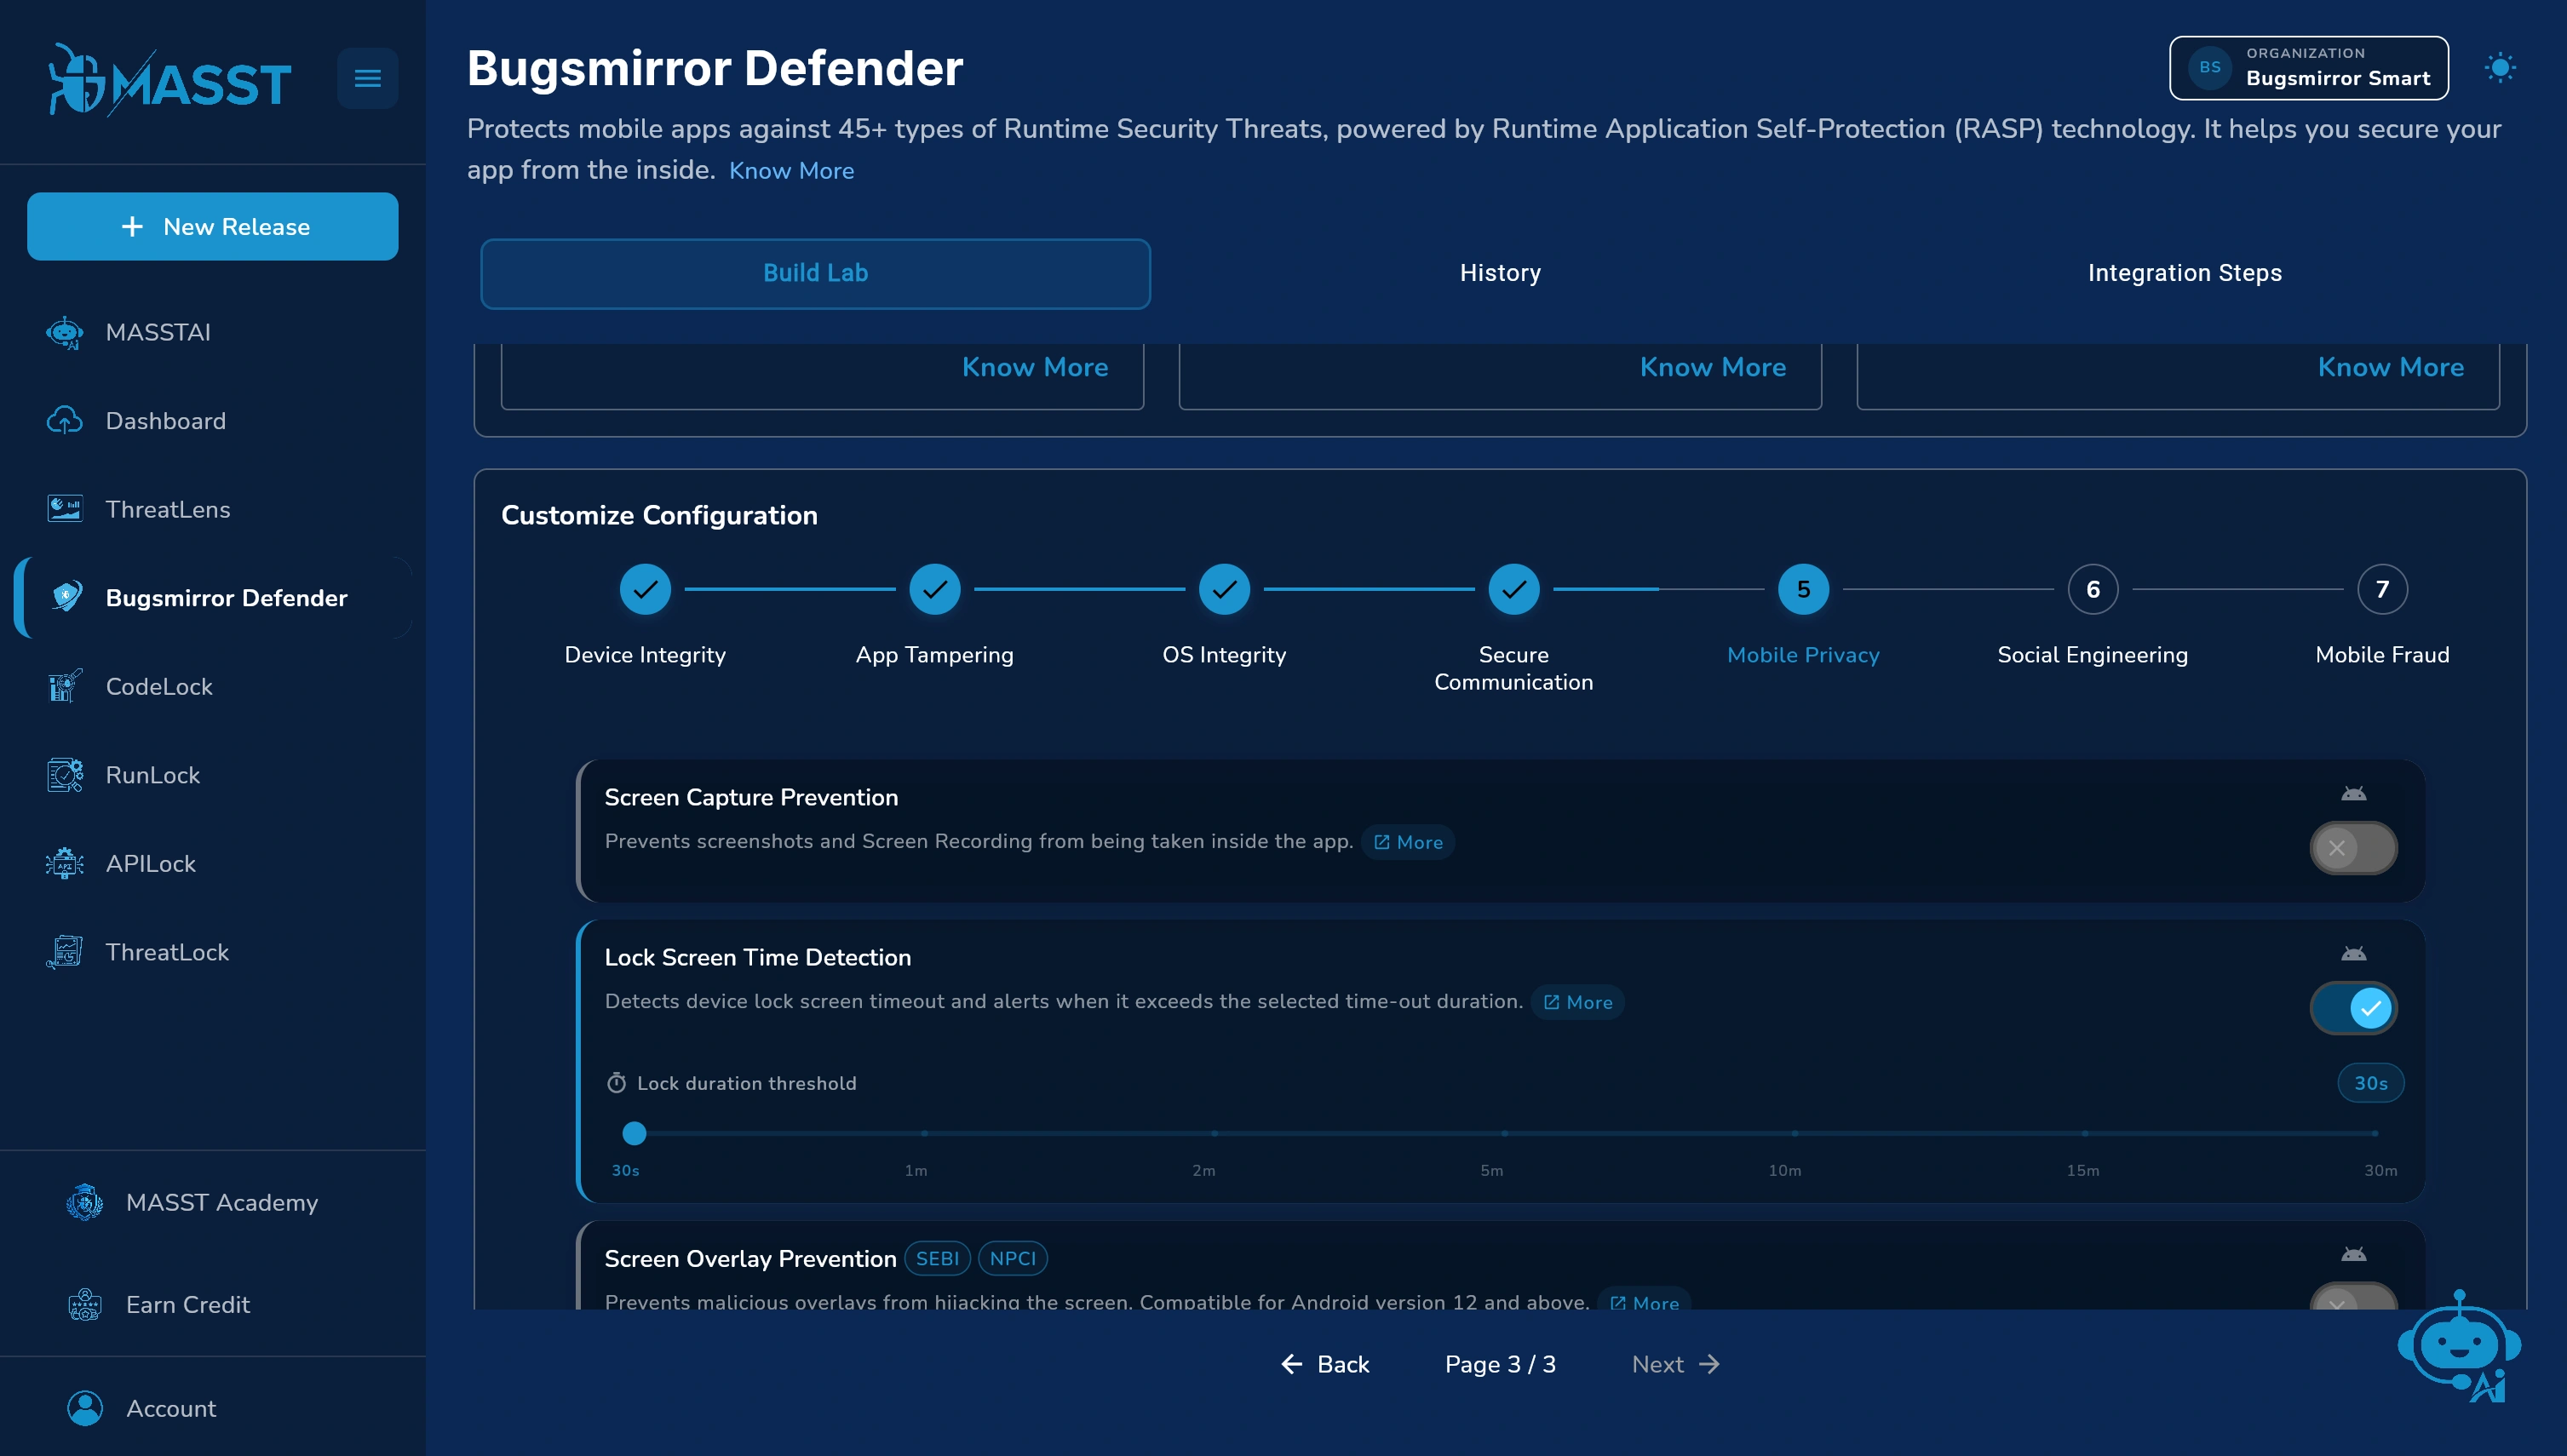The width and height of the screenshot is (2567, 1456).
Task: Click the Back pagination button
Action: (1325, 1364)
